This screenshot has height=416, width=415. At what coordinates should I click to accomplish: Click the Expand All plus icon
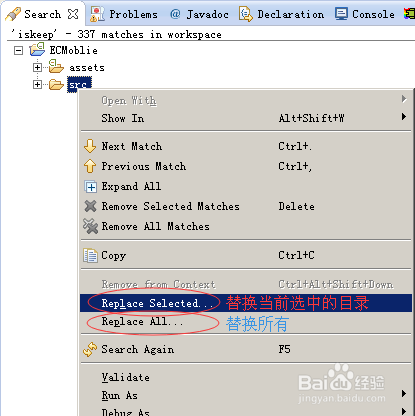coord(91,187)
